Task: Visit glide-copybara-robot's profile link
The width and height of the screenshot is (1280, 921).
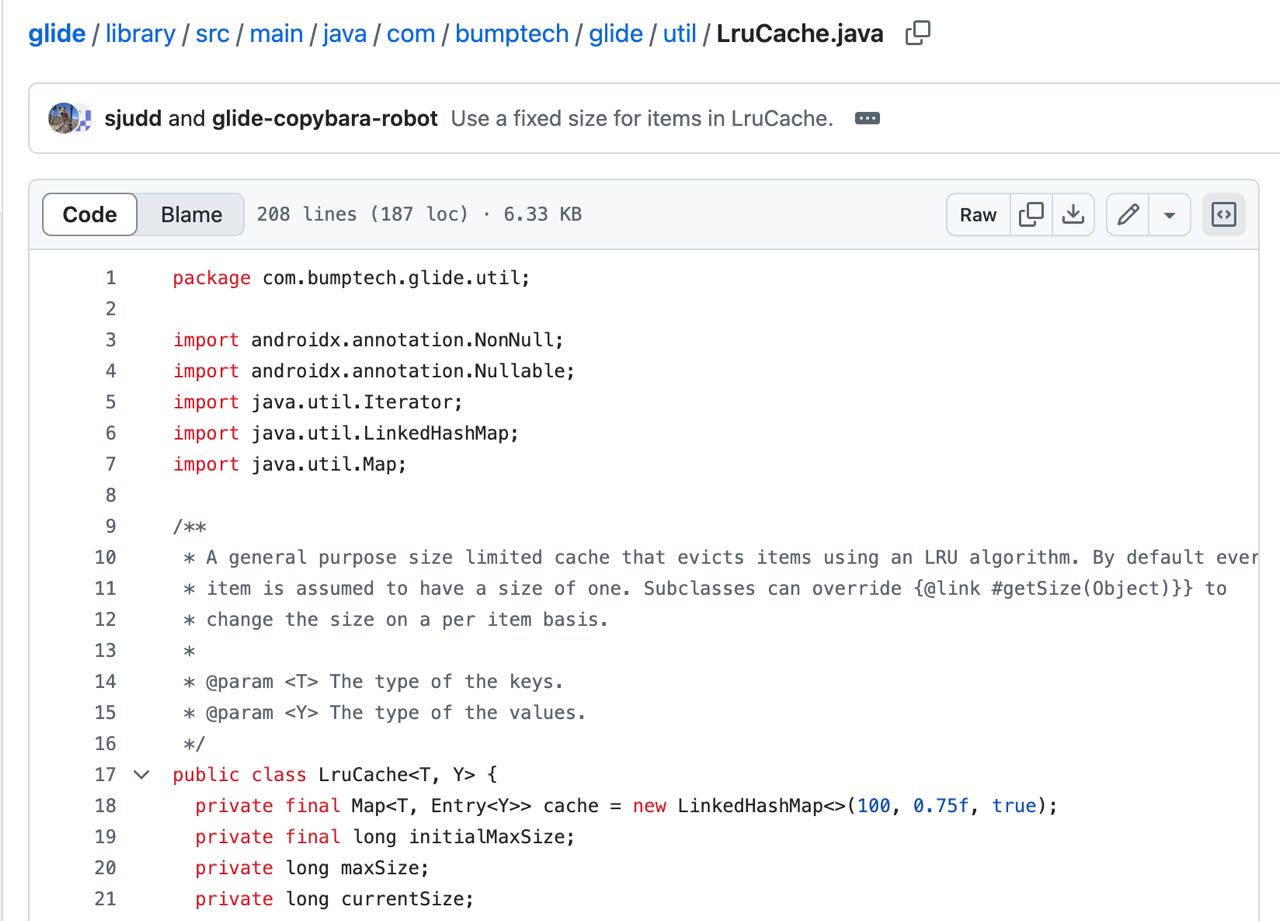Action: (x=325, y=118)
